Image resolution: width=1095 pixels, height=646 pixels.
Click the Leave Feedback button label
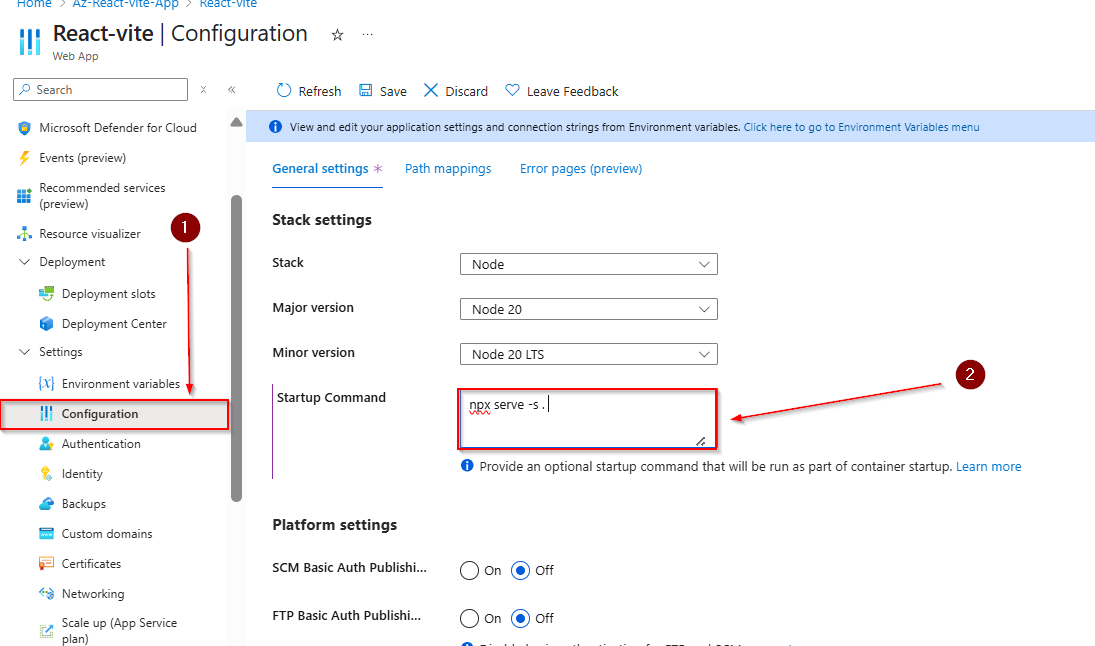[573, 91]
